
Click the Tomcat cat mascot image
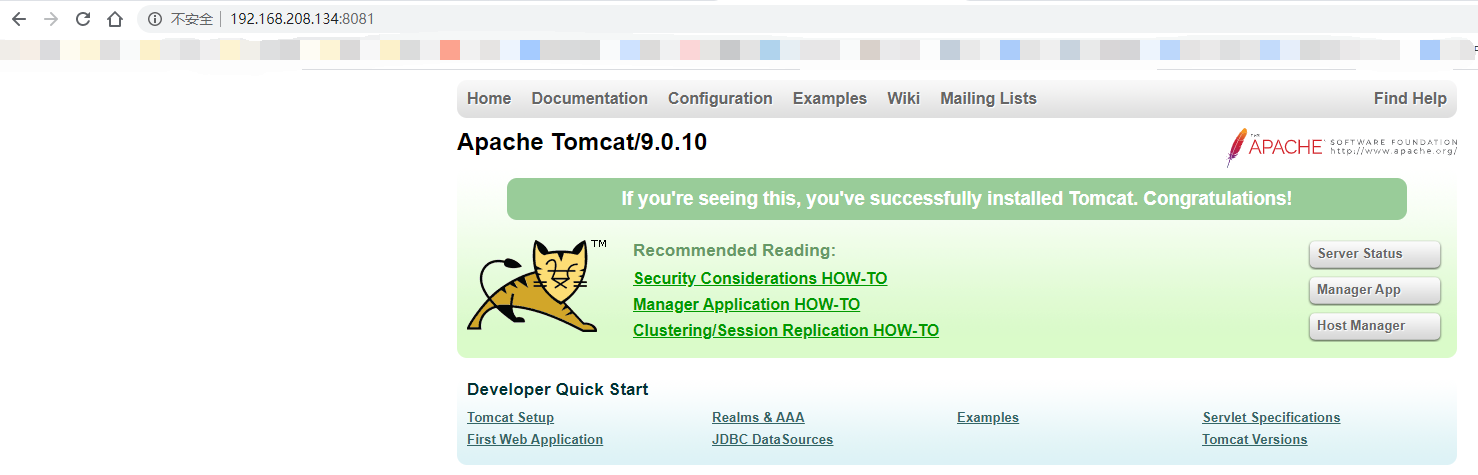[537, 286]
